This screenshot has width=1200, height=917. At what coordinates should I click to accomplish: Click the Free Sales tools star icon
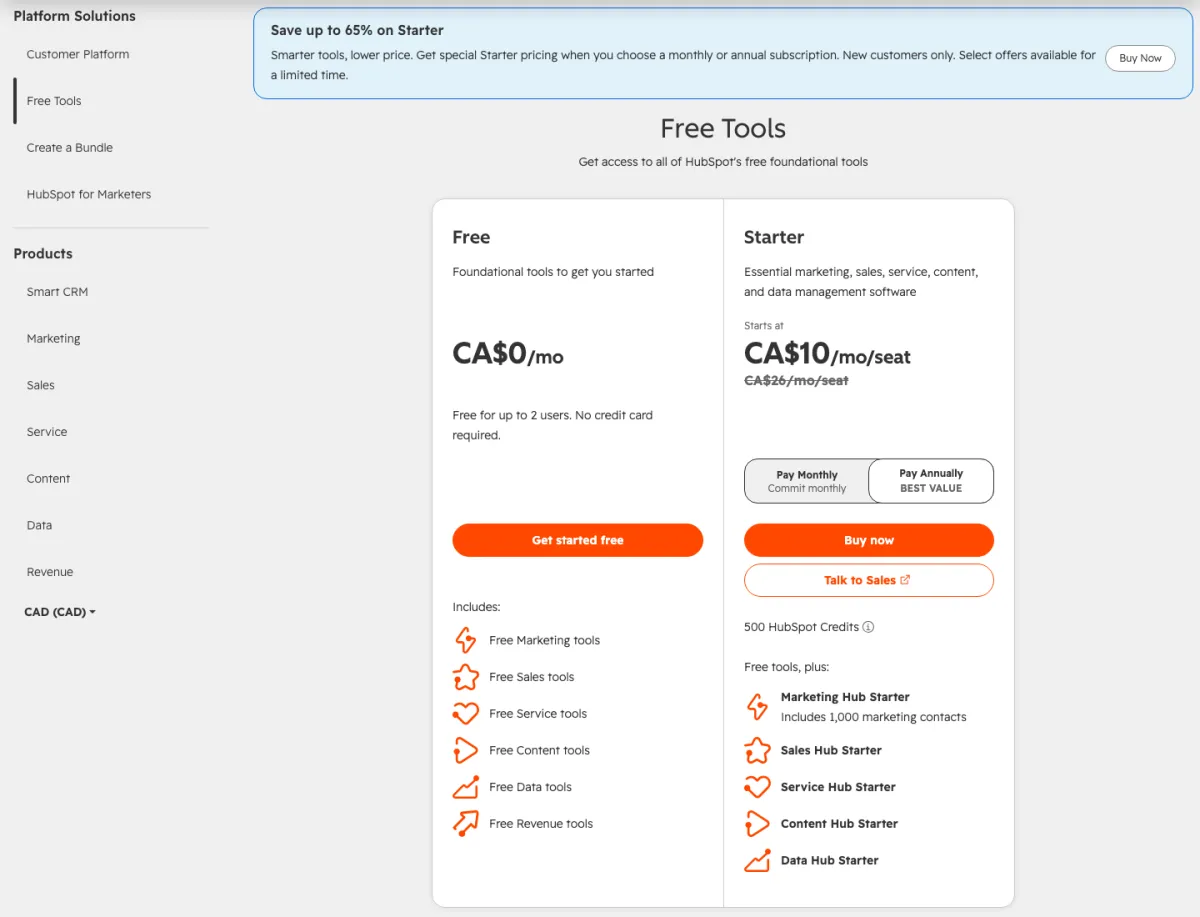(465, 677)
